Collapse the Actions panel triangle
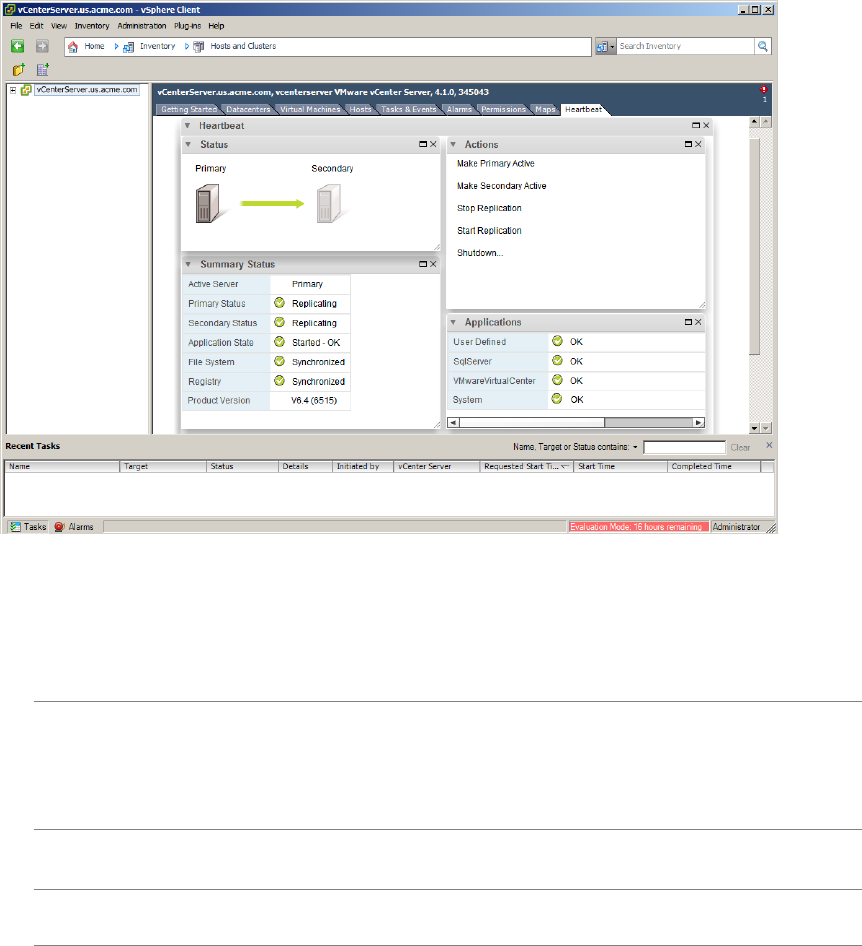 coord(453,144)
